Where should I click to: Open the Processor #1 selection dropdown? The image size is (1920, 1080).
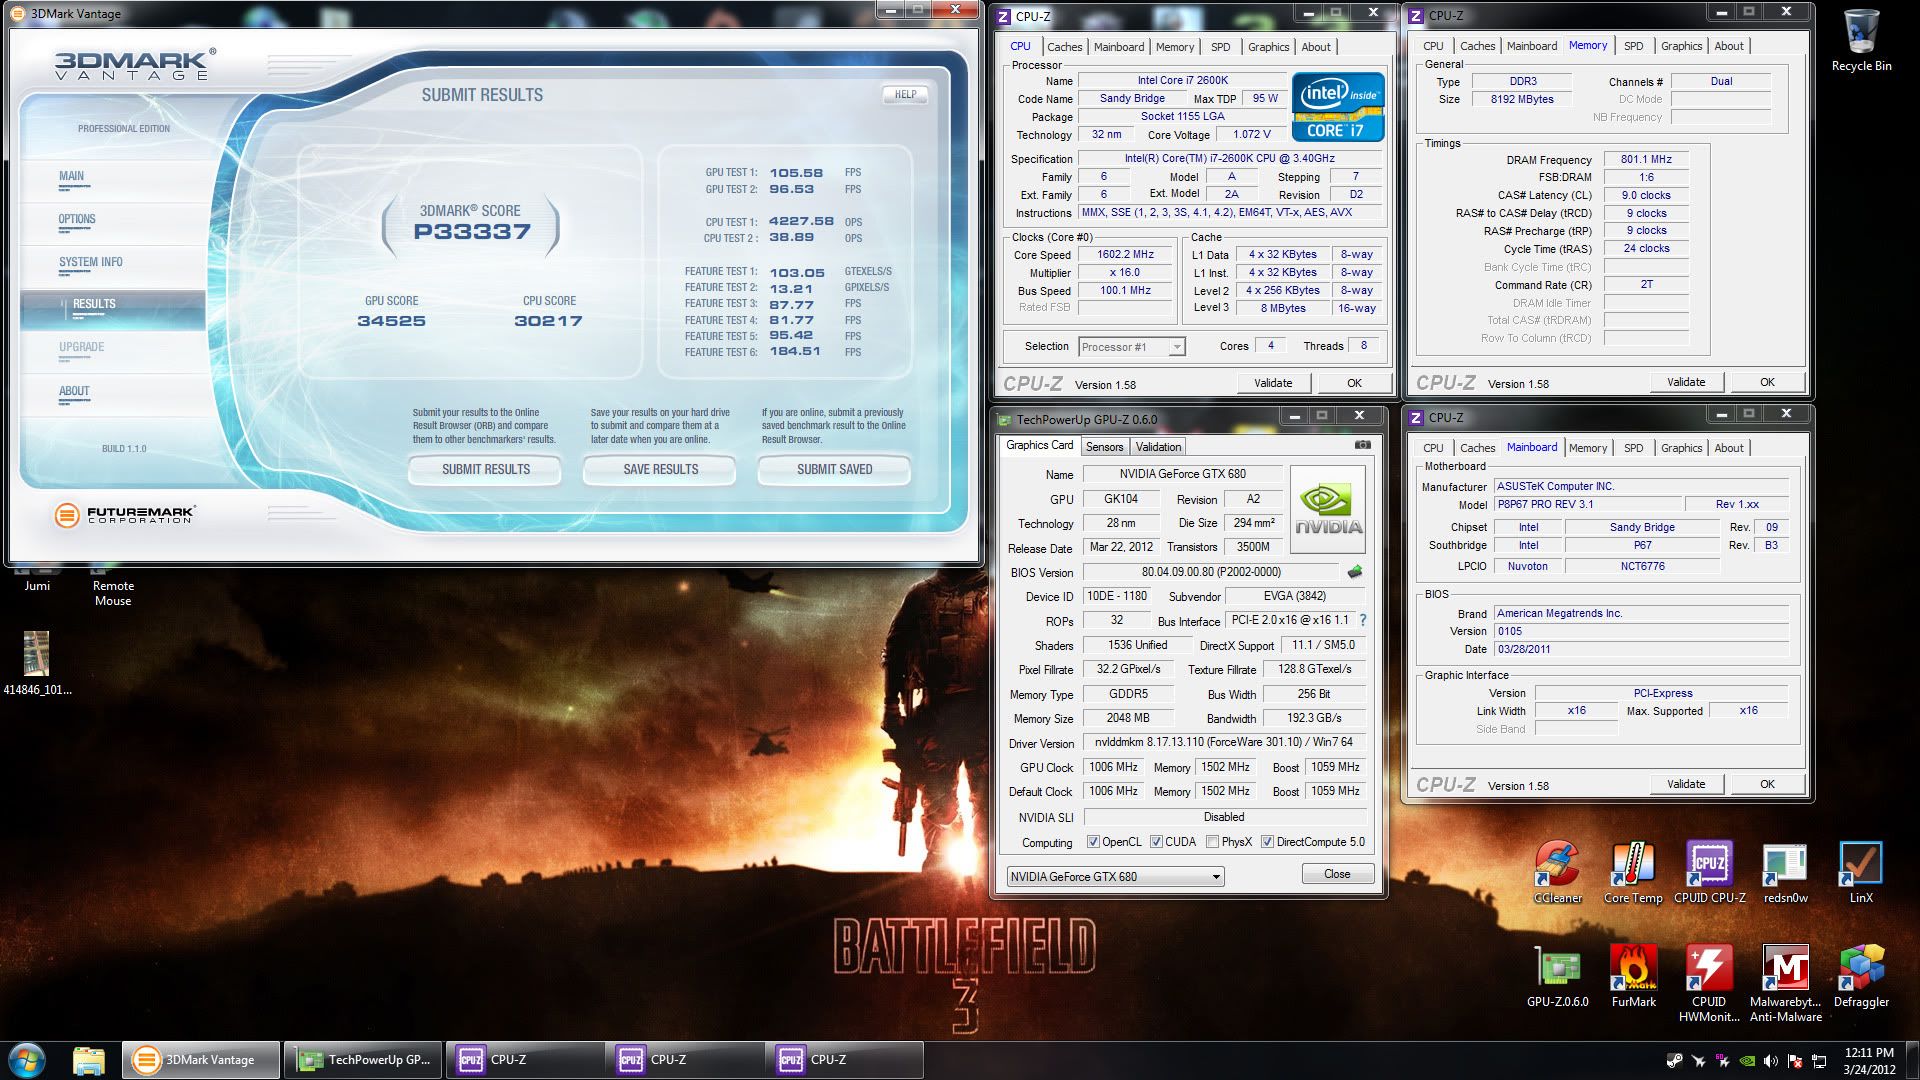click(1132, 346)
